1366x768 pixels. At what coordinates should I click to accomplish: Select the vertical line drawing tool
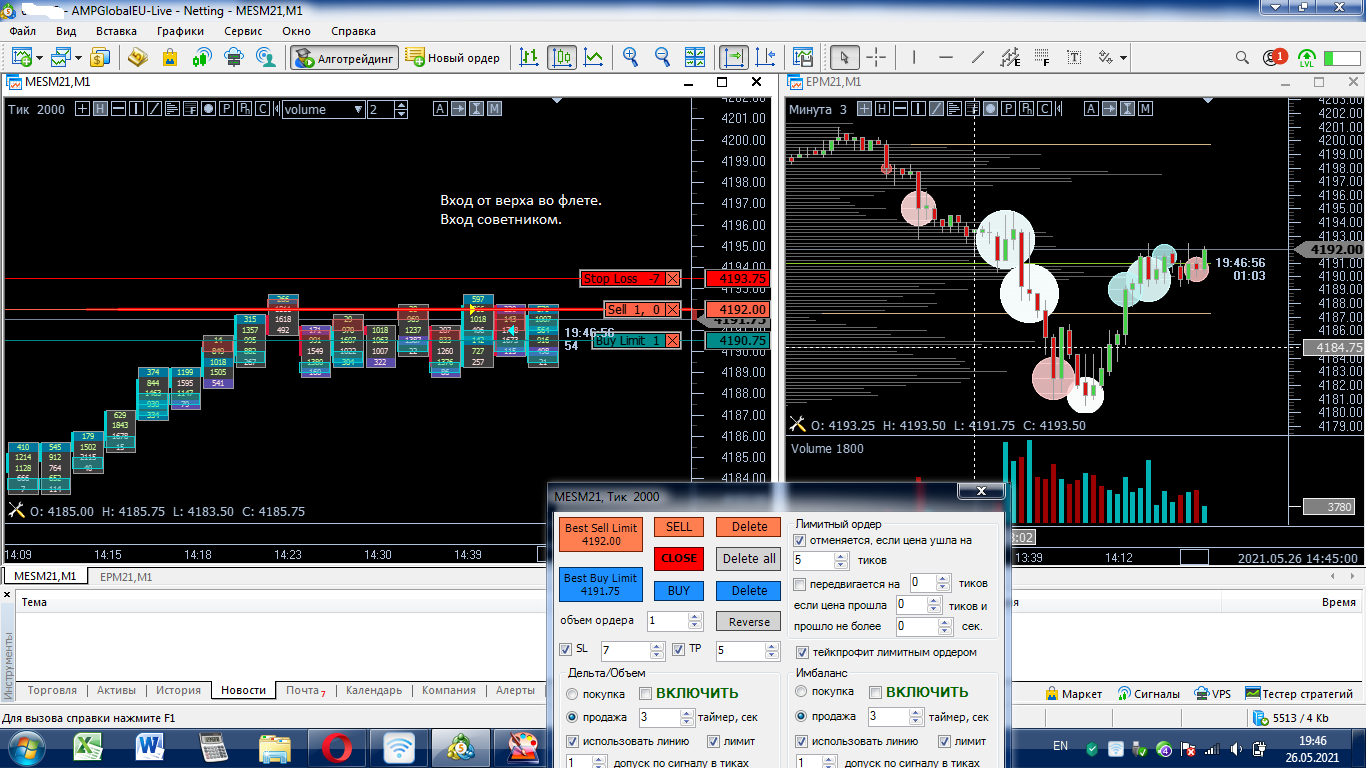coord(915,58)
